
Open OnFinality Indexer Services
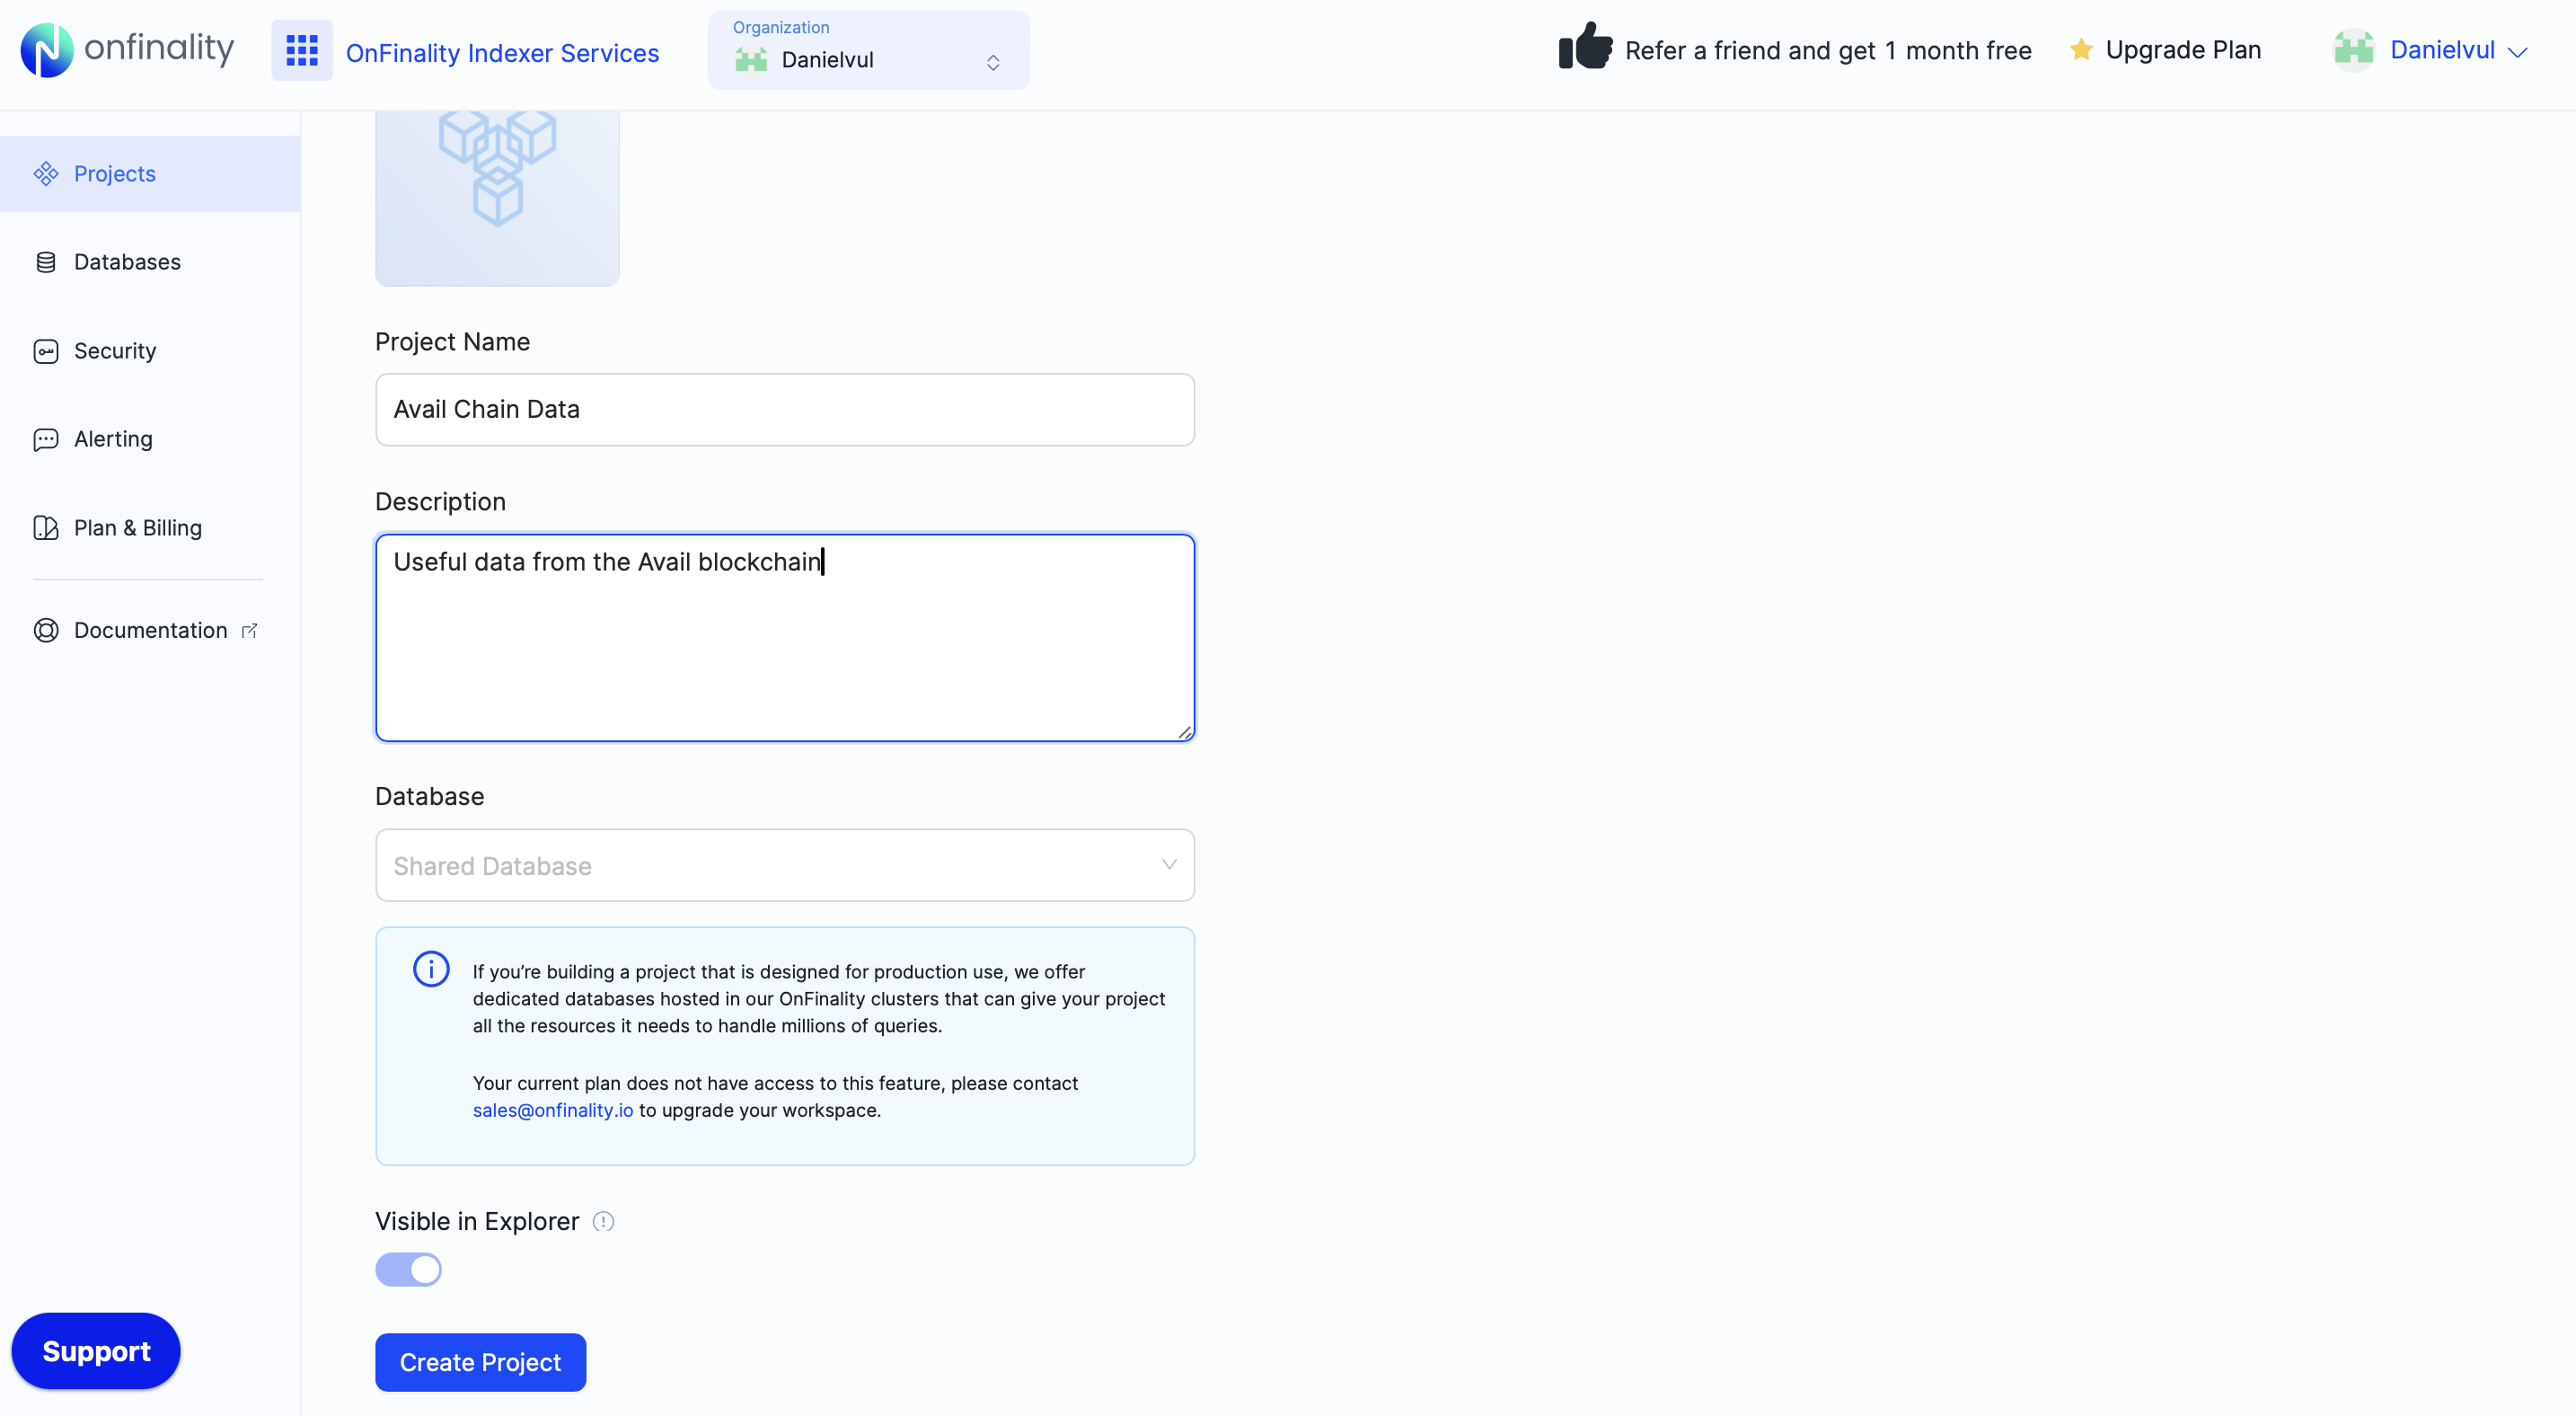[502, 51]
